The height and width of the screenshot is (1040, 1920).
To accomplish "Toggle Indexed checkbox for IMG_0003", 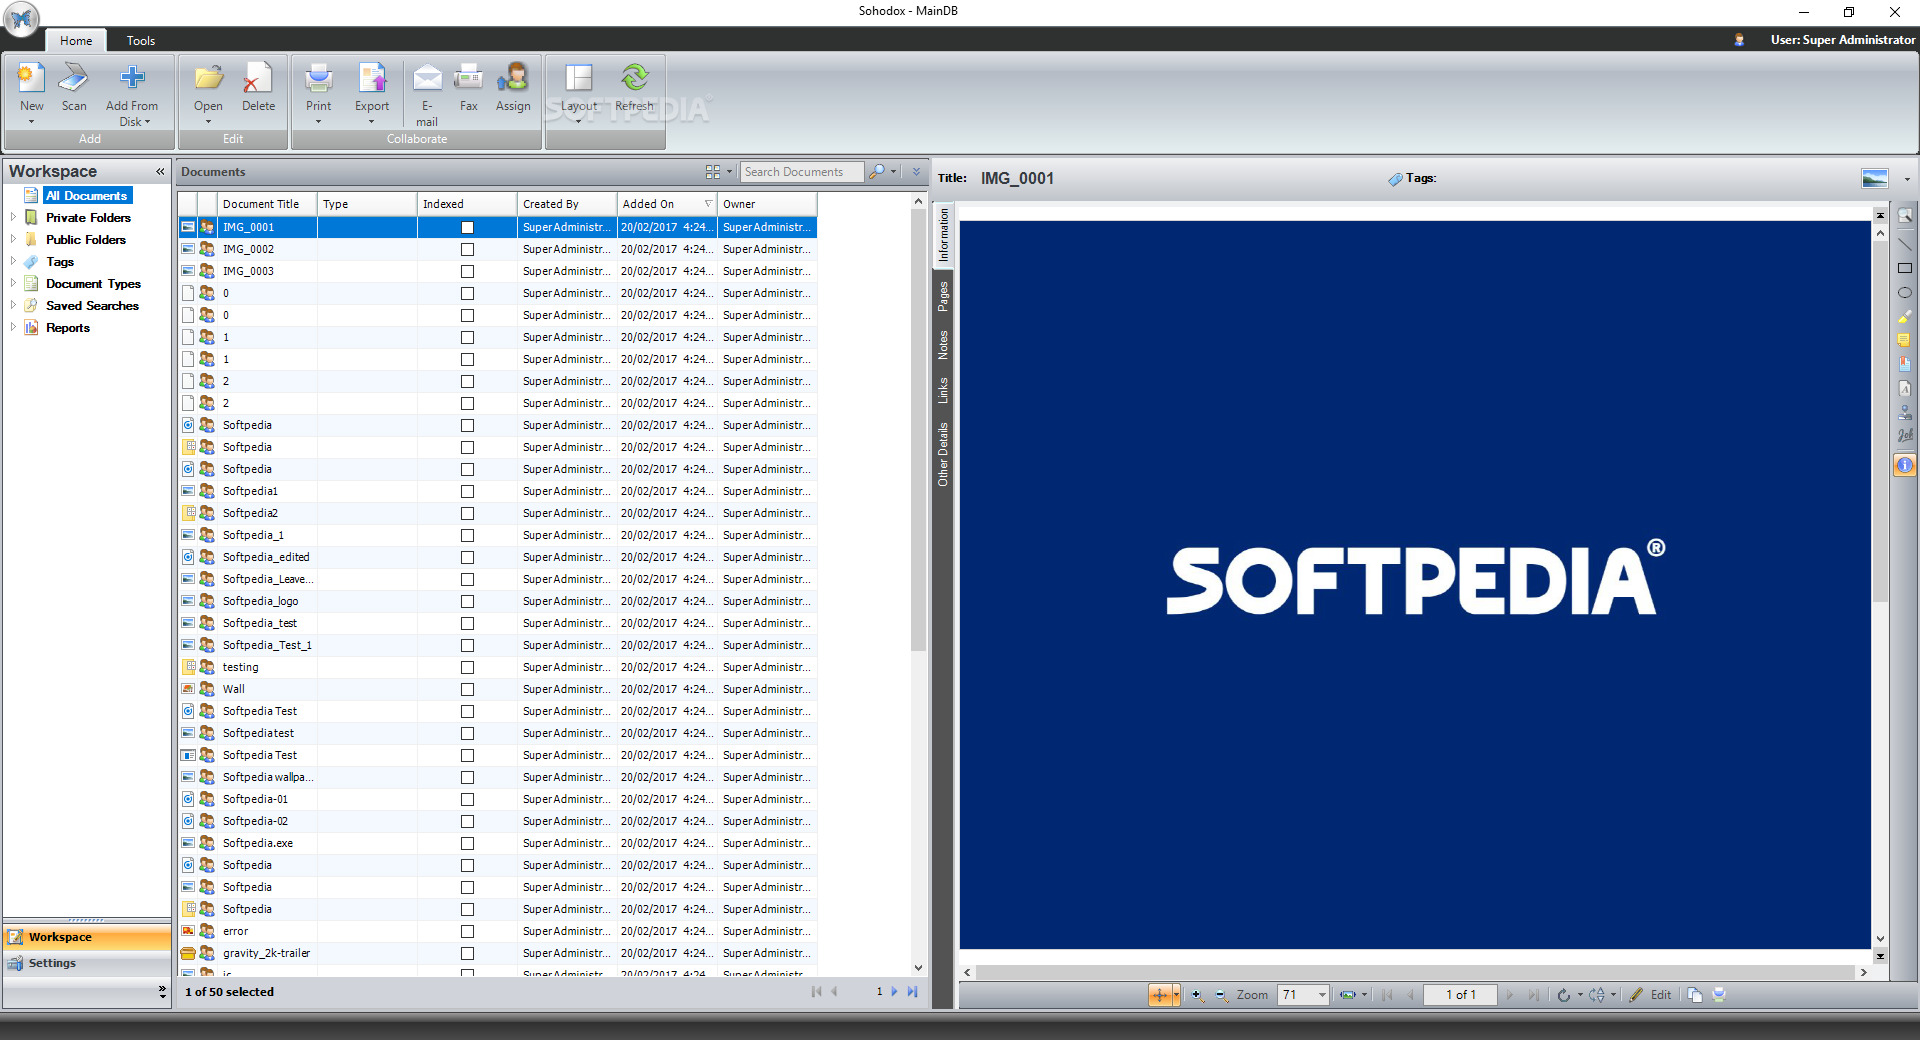I will coord(467,272).
